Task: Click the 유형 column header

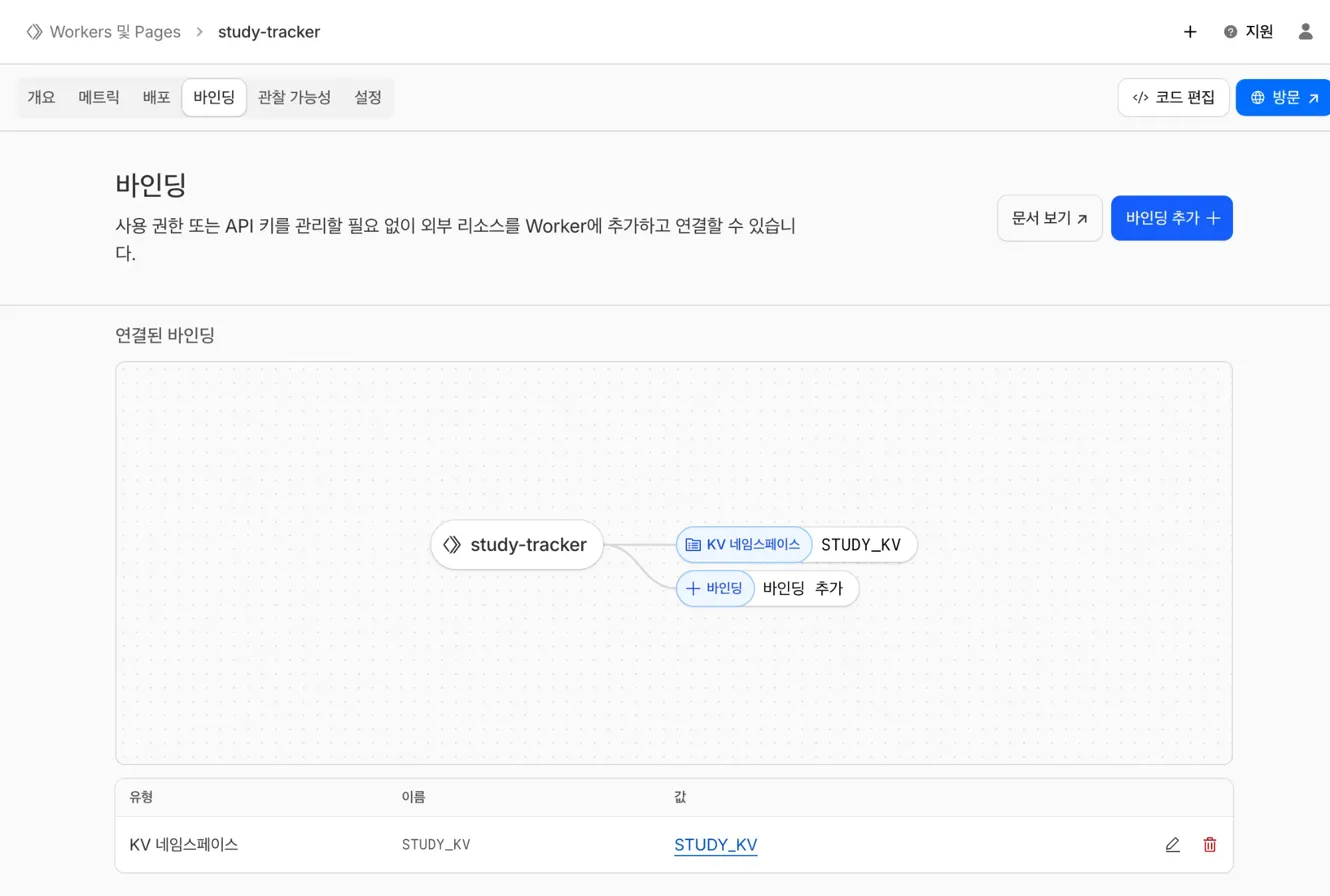Action: point(141,797)
